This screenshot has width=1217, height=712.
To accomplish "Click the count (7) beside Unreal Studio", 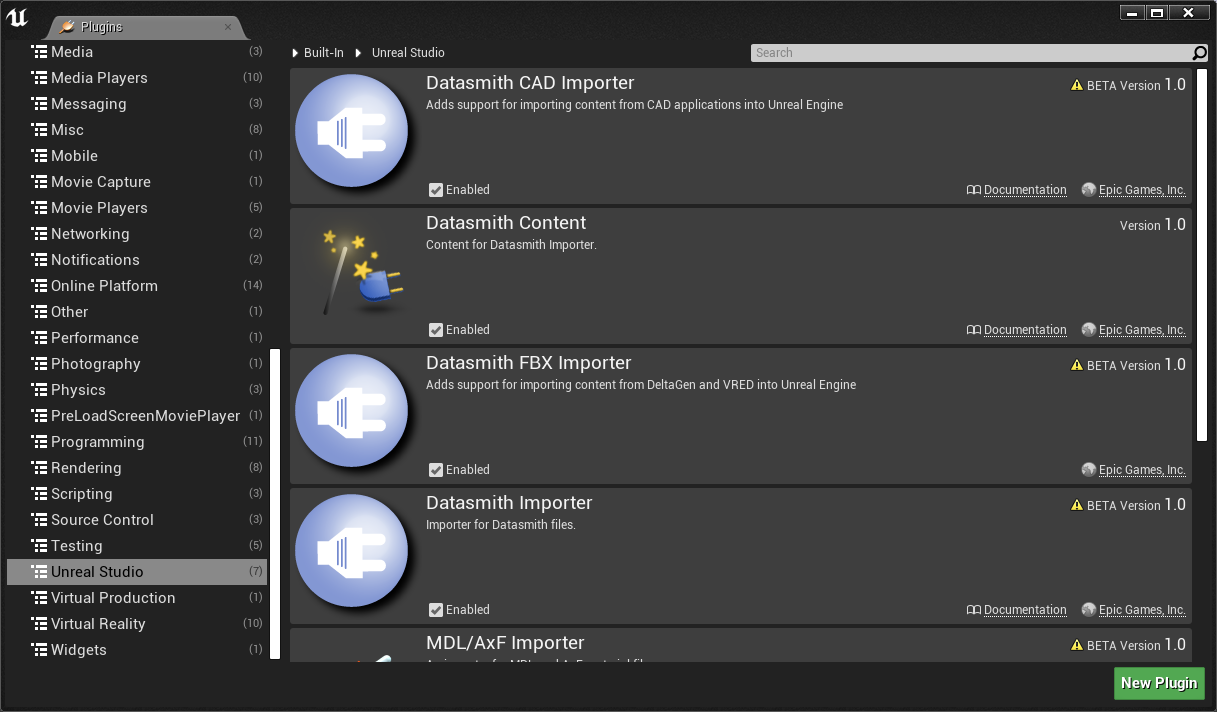I will pos(256,572).
